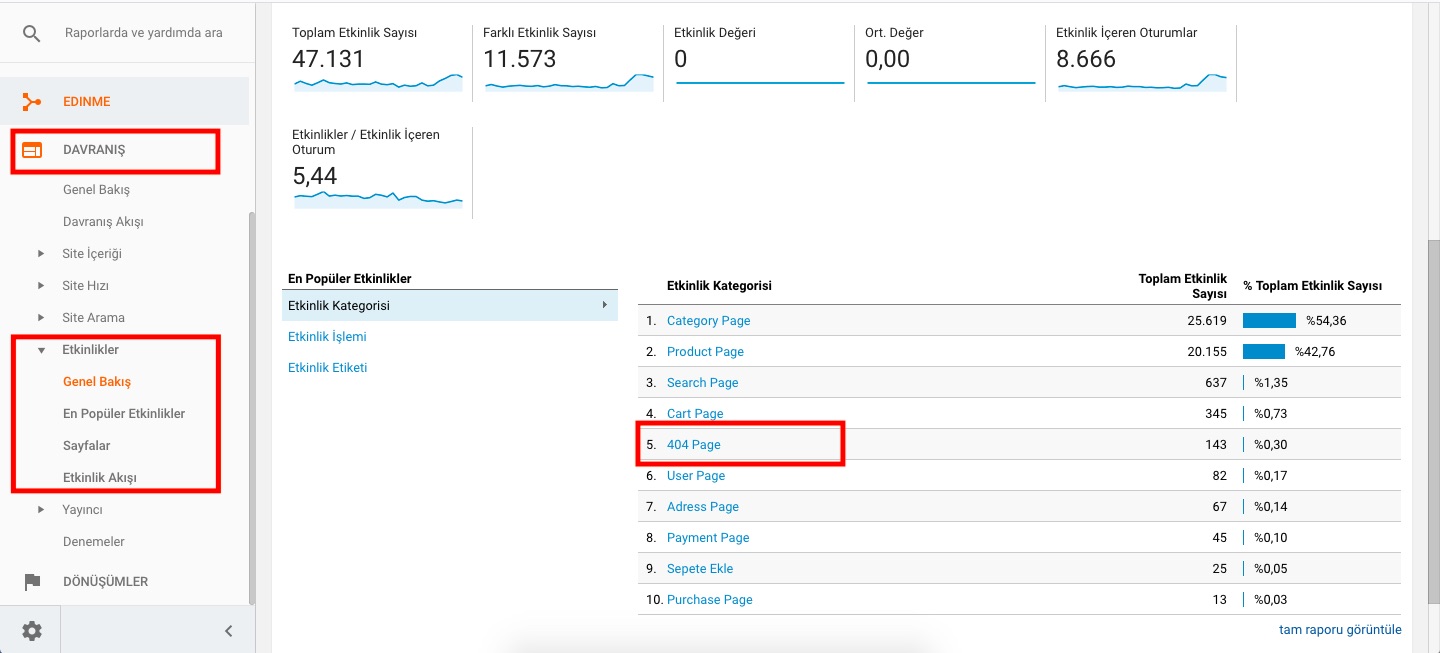Image resolution: width=1440 pixels, height=653 pixels.
Task: Click the Etkinlikler / Oturum sparkline chart
Action: pyautogui.click(x=378, y=199)
